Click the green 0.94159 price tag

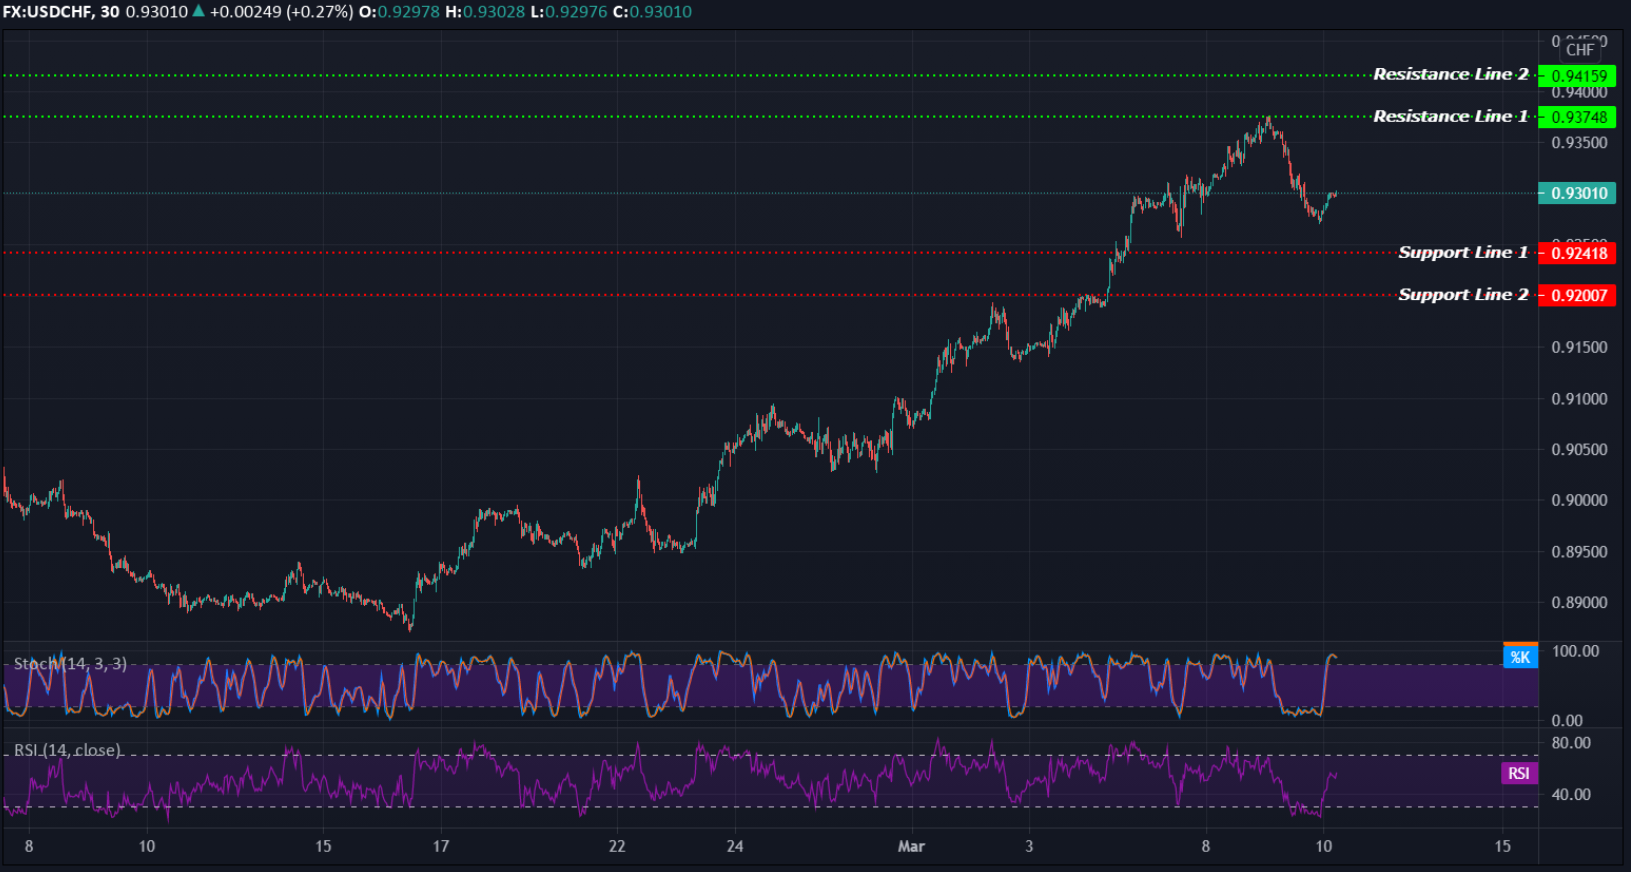point(1577,76)
